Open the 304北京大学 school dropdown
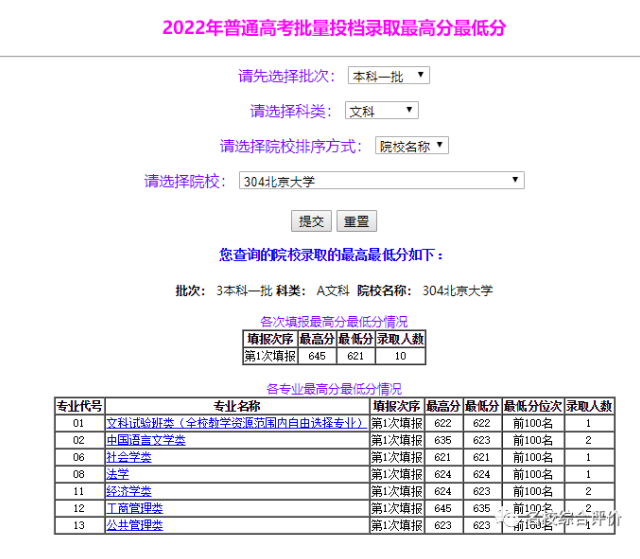 coord(382,181)
